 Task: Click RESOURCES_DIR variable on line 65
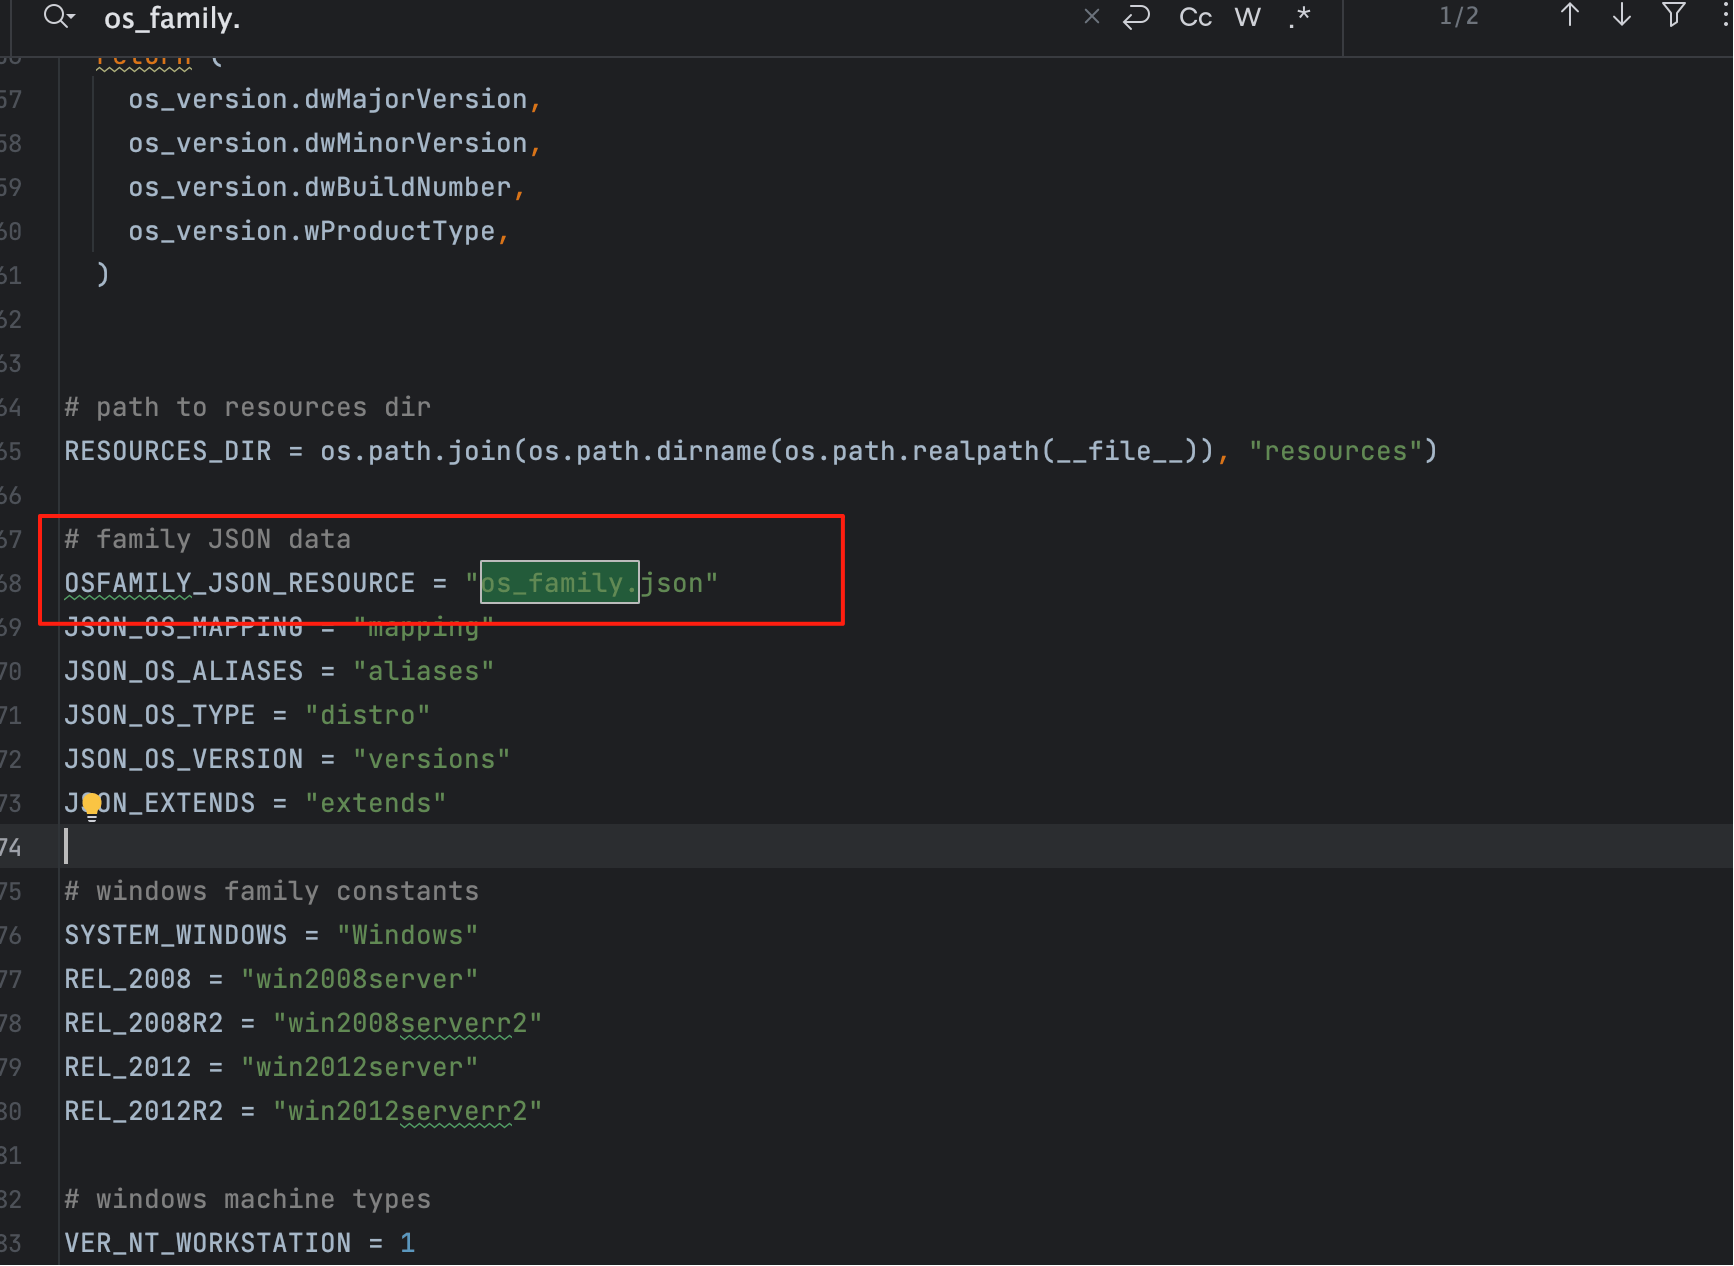[167, 451]
